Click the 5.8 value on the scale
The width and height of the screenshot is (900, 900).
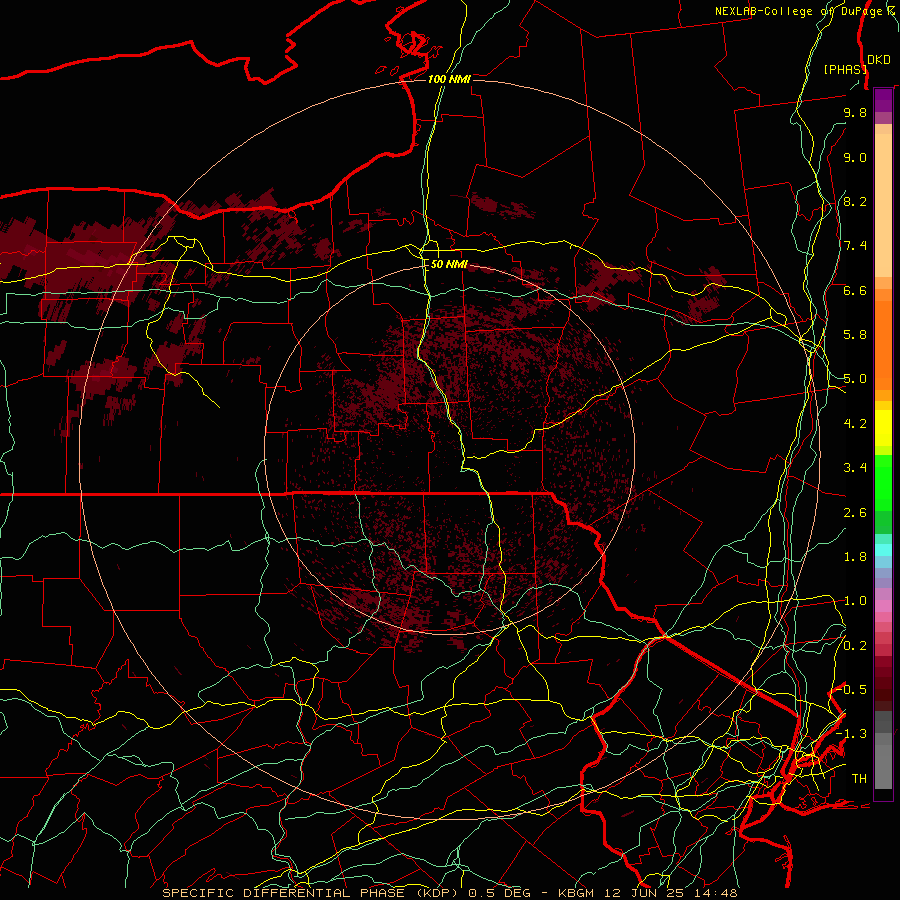(855, 335)
